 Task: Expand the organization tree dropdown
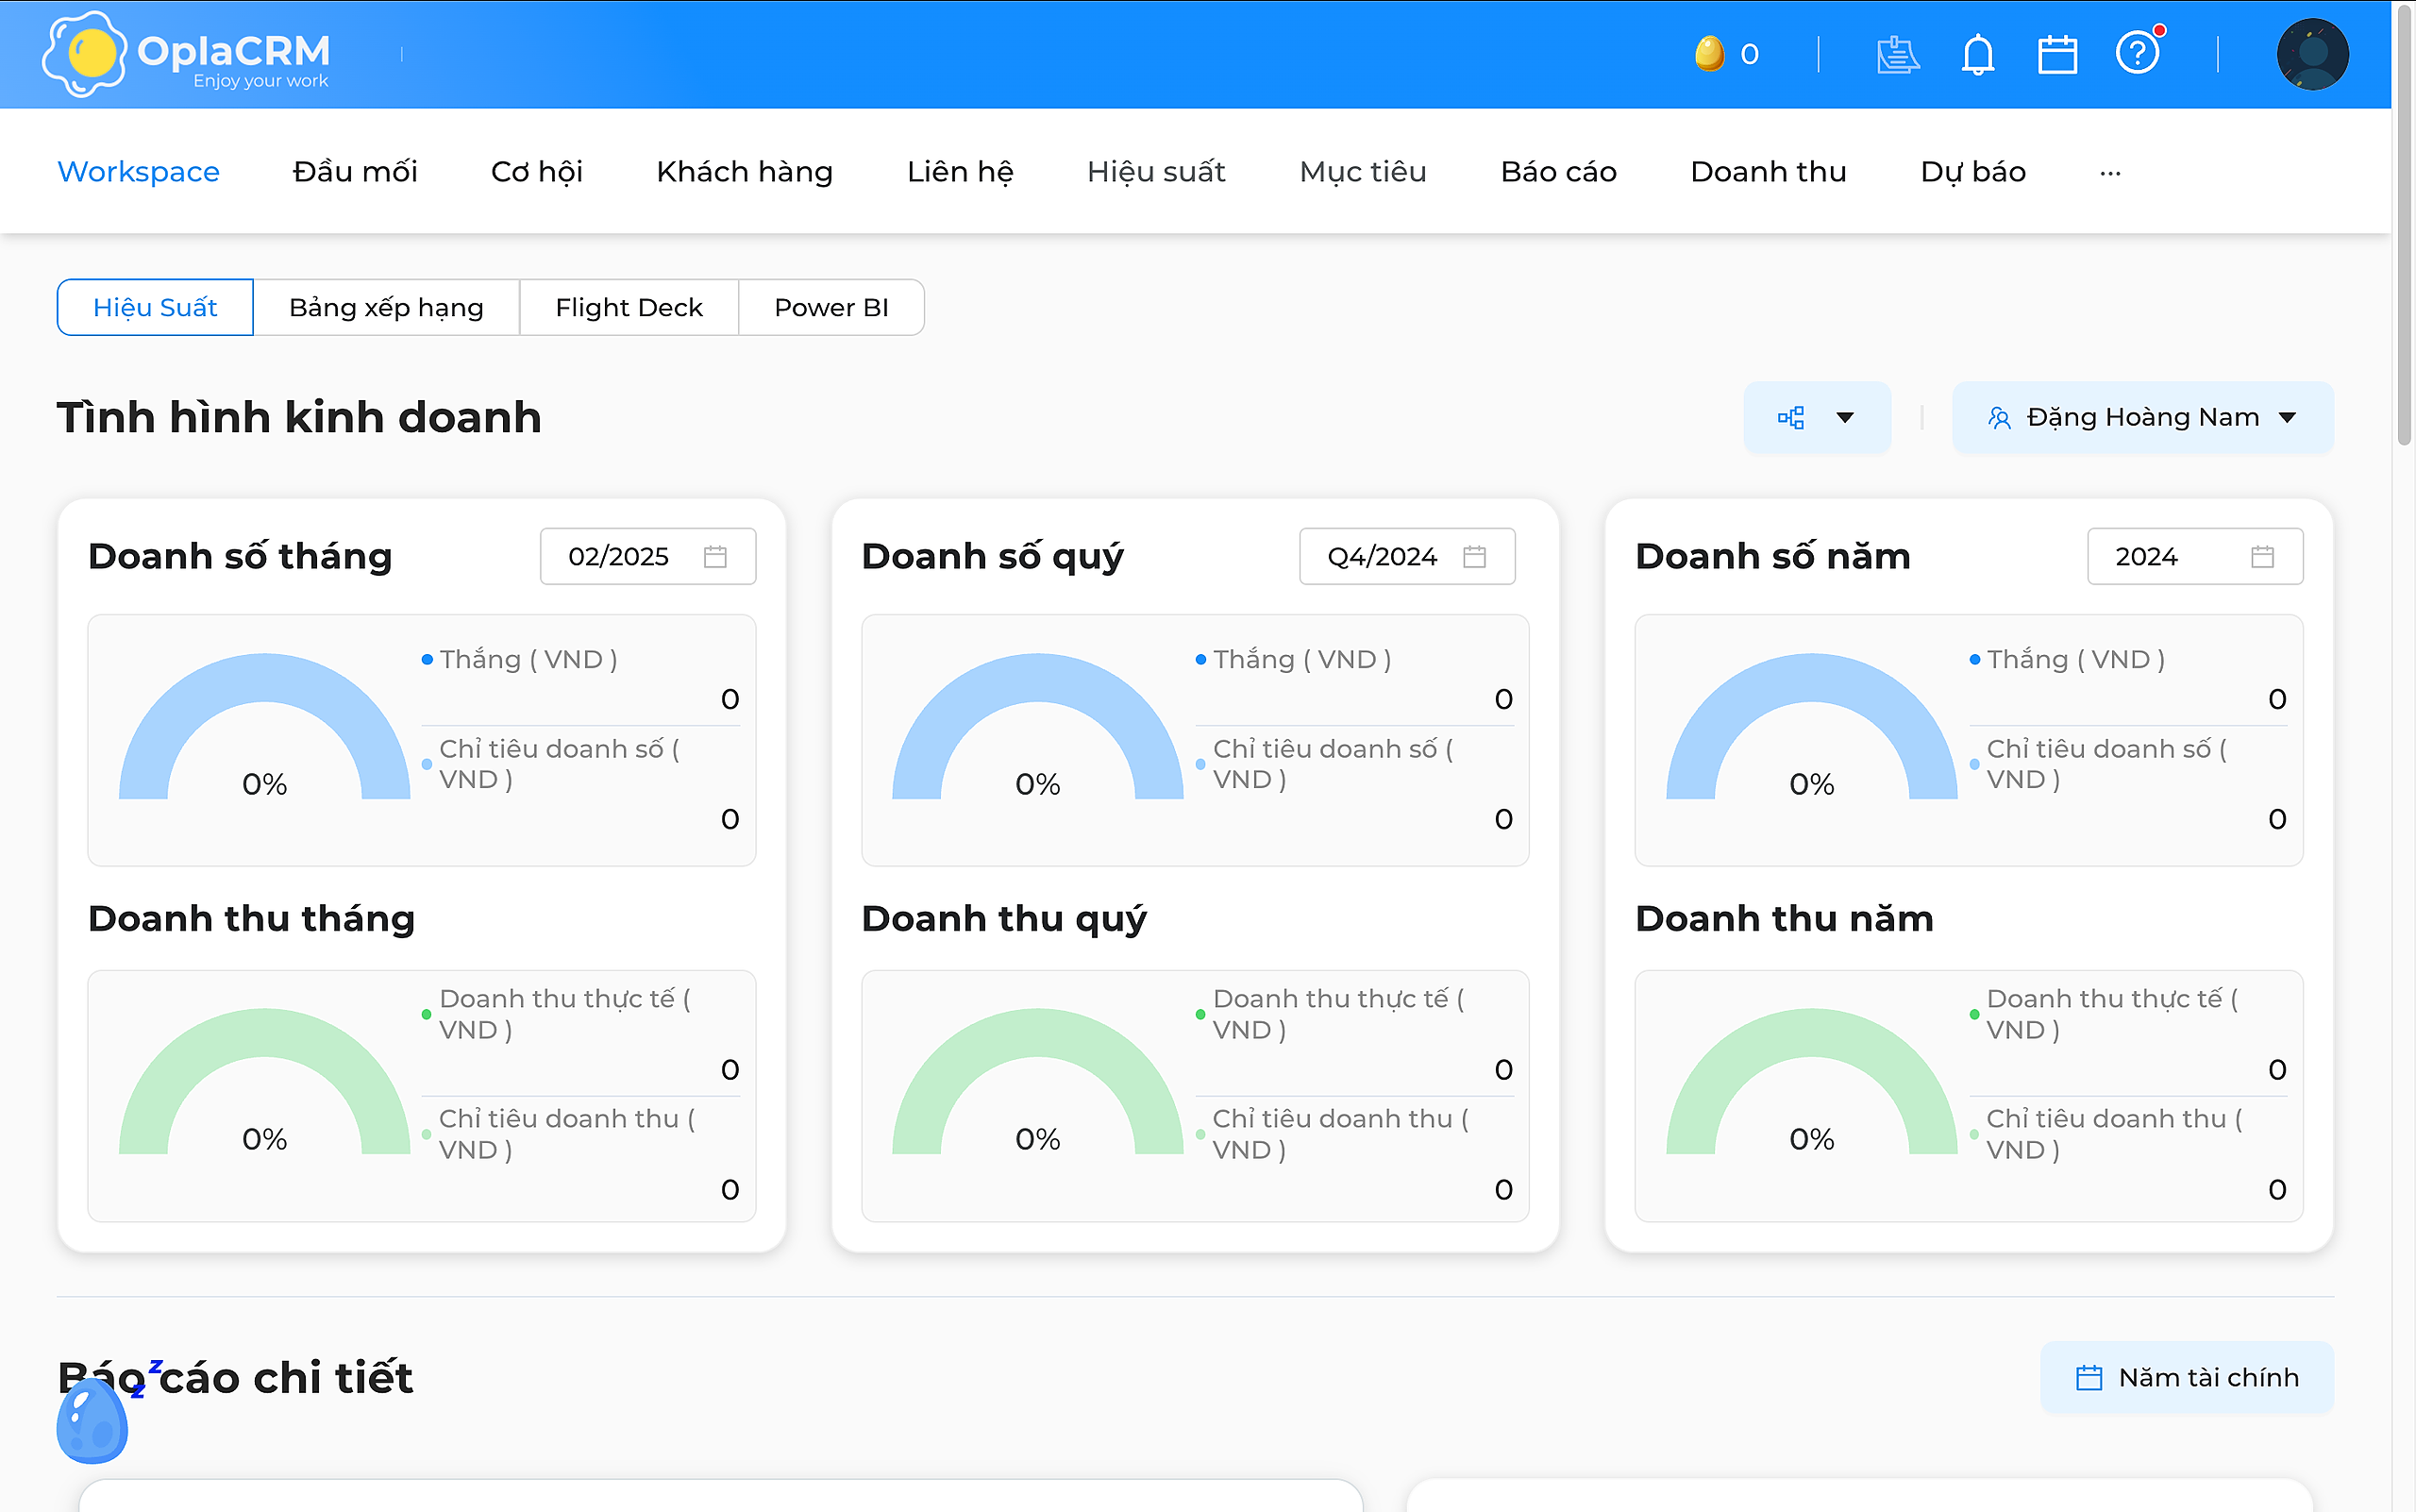(x=1816, y=417)
